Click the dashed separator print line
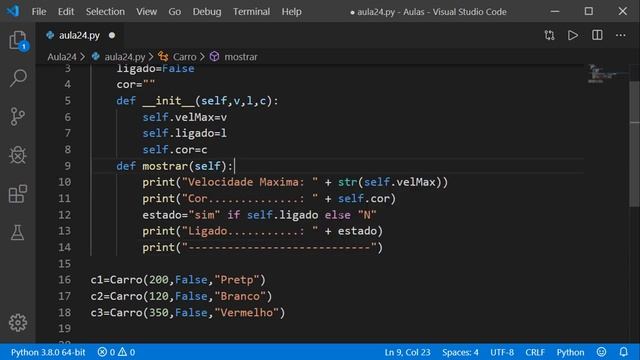Image resolution: width=640 pixels, height=360 pixels. (262, 247)
